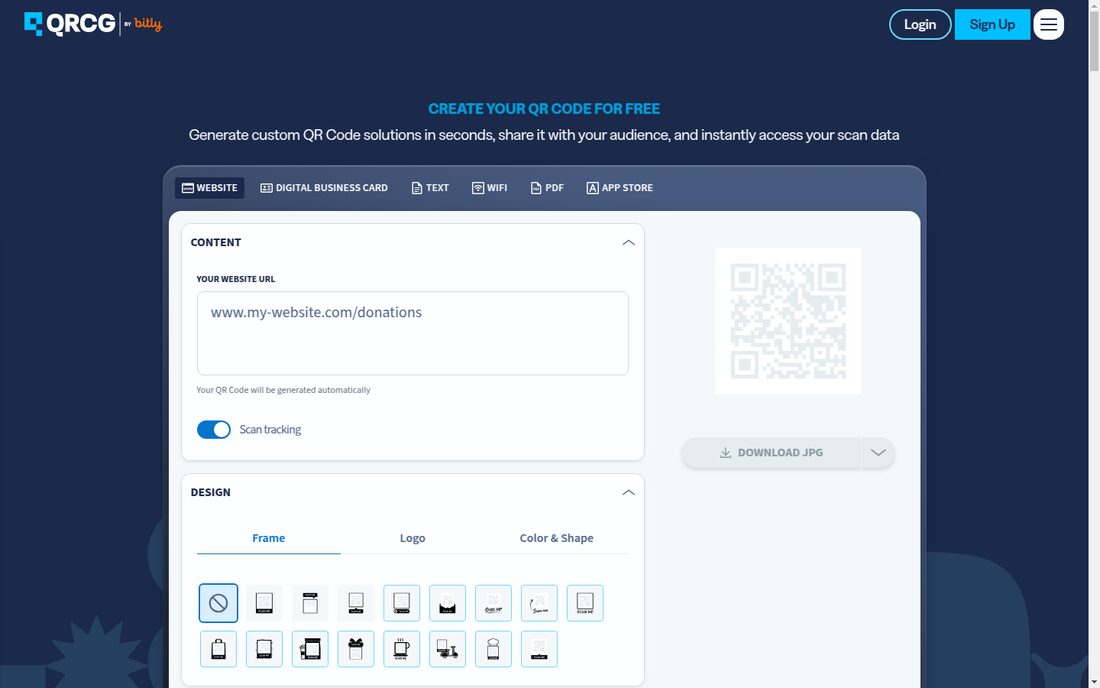The height and width of the screenshot is (688, 1100).
Task: Choose the borderless frame with bottom label
Action: pyautogui.click(x=539, y=649)
